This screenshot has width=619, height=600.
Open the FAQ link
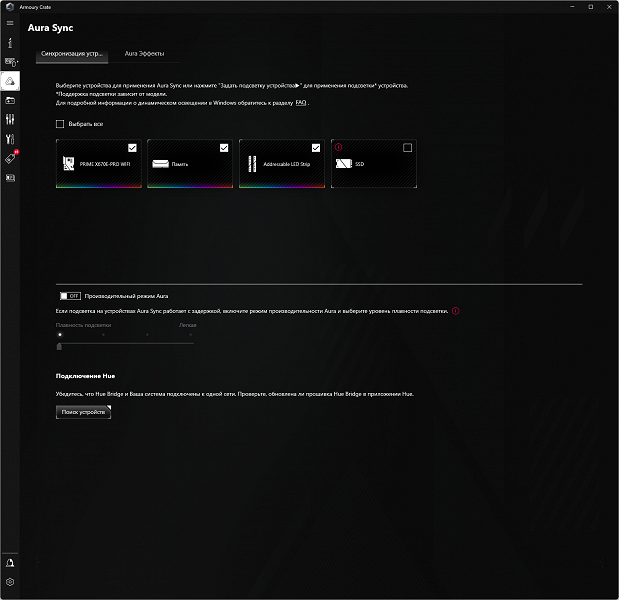301,103
